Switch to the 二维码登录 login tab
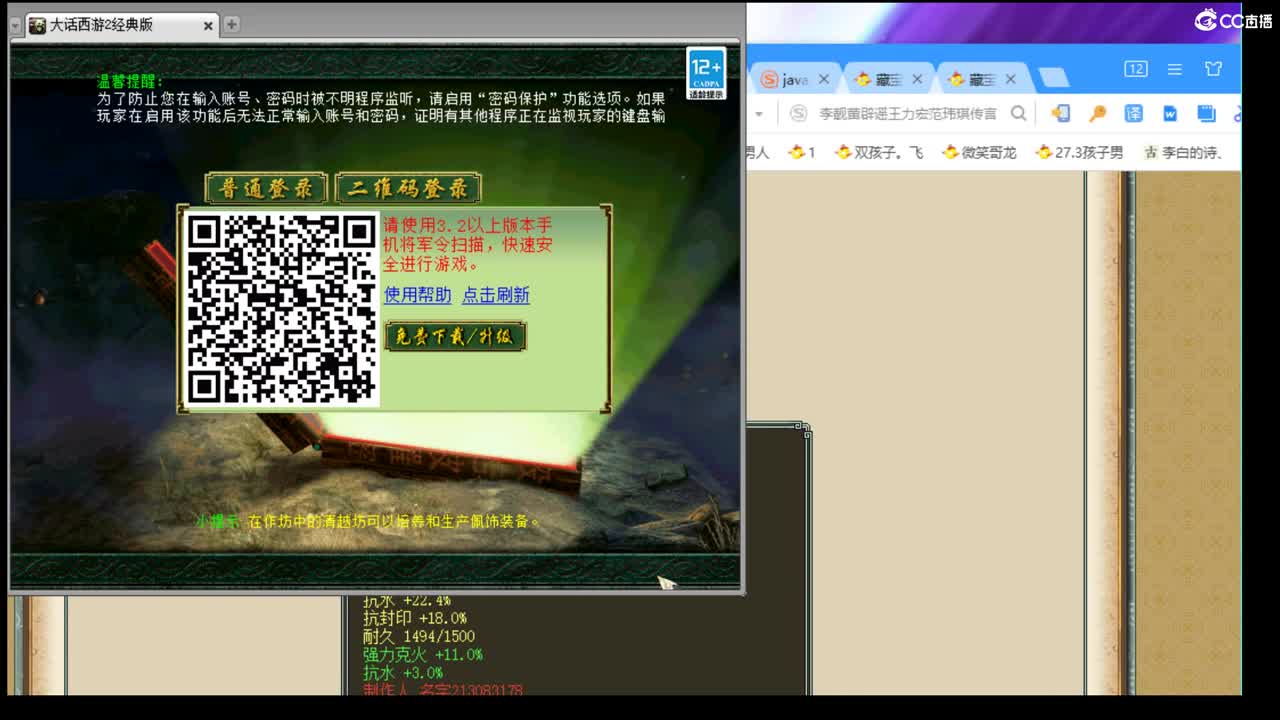Viewport: 1280px width, 720px height. pos(408,188)
